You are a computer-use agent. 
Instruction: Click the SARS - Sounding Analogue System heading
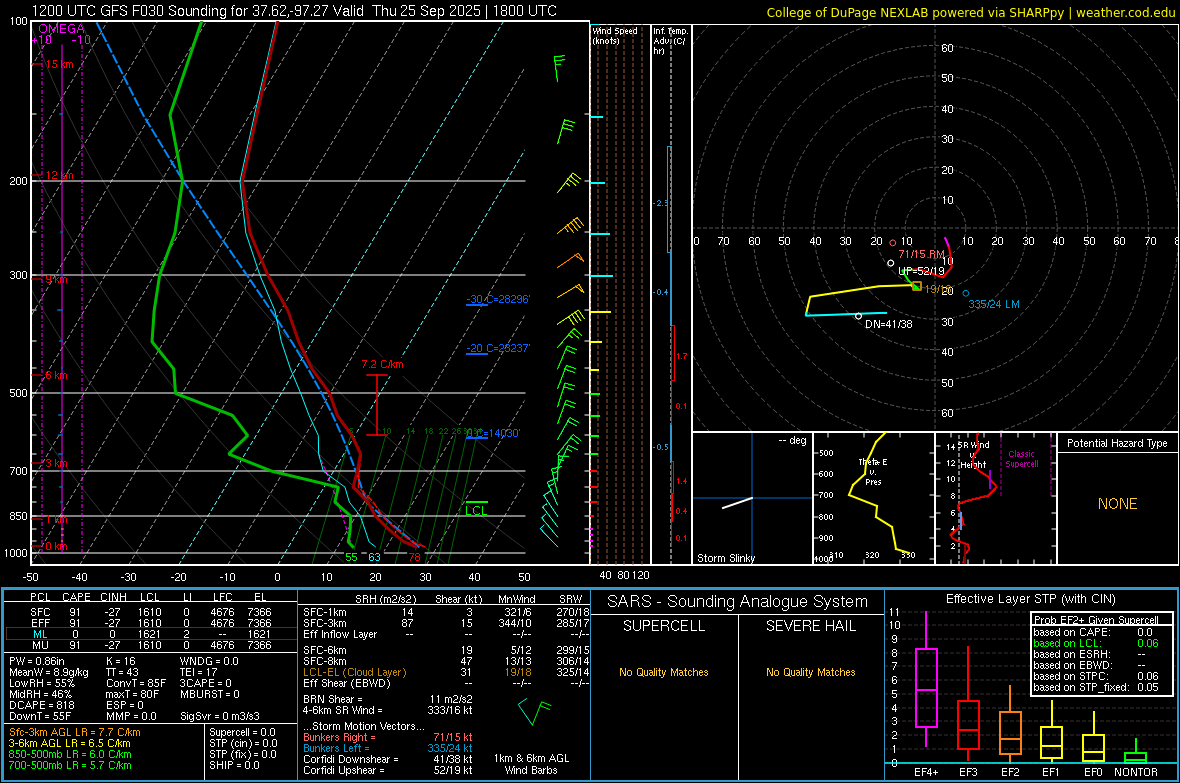click(x=738, y=602)
